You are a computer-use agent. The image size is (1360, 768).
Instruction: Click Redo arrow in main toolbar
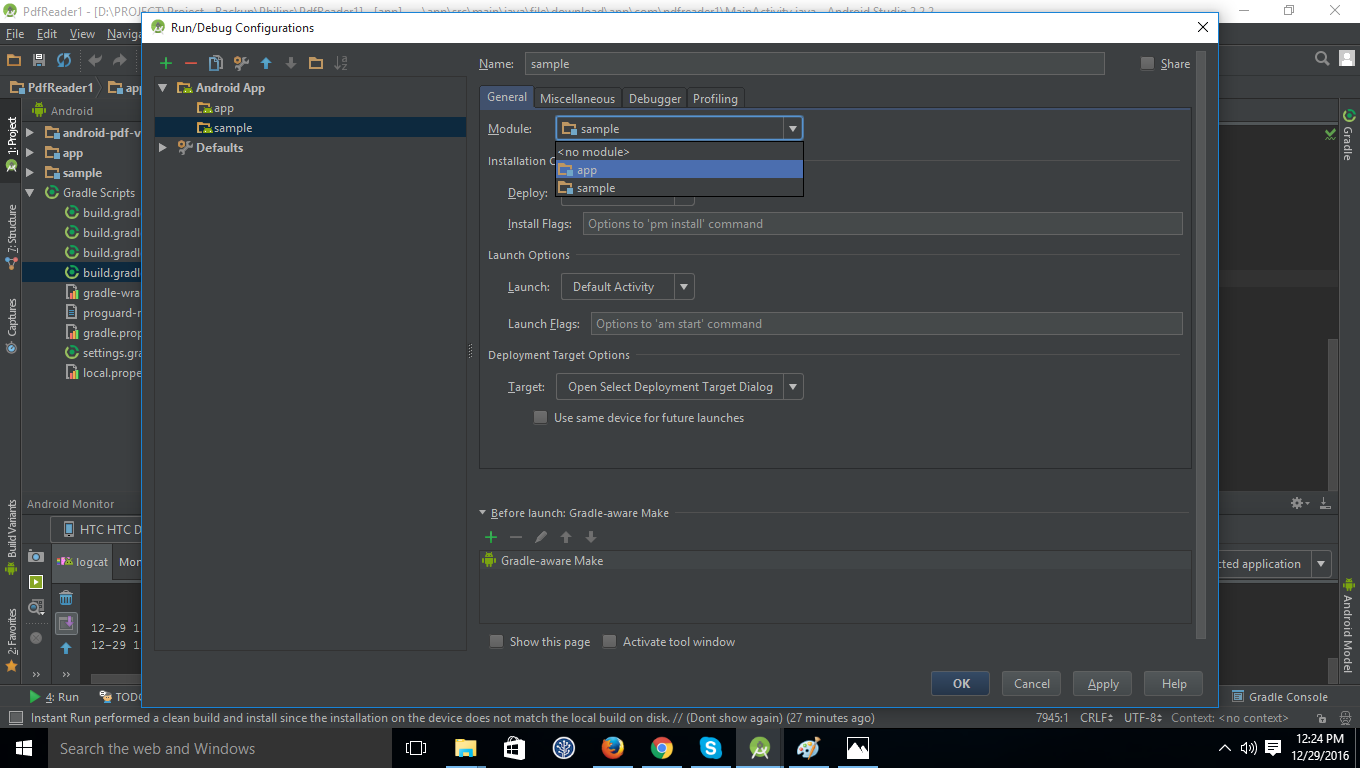coord(120,60)
